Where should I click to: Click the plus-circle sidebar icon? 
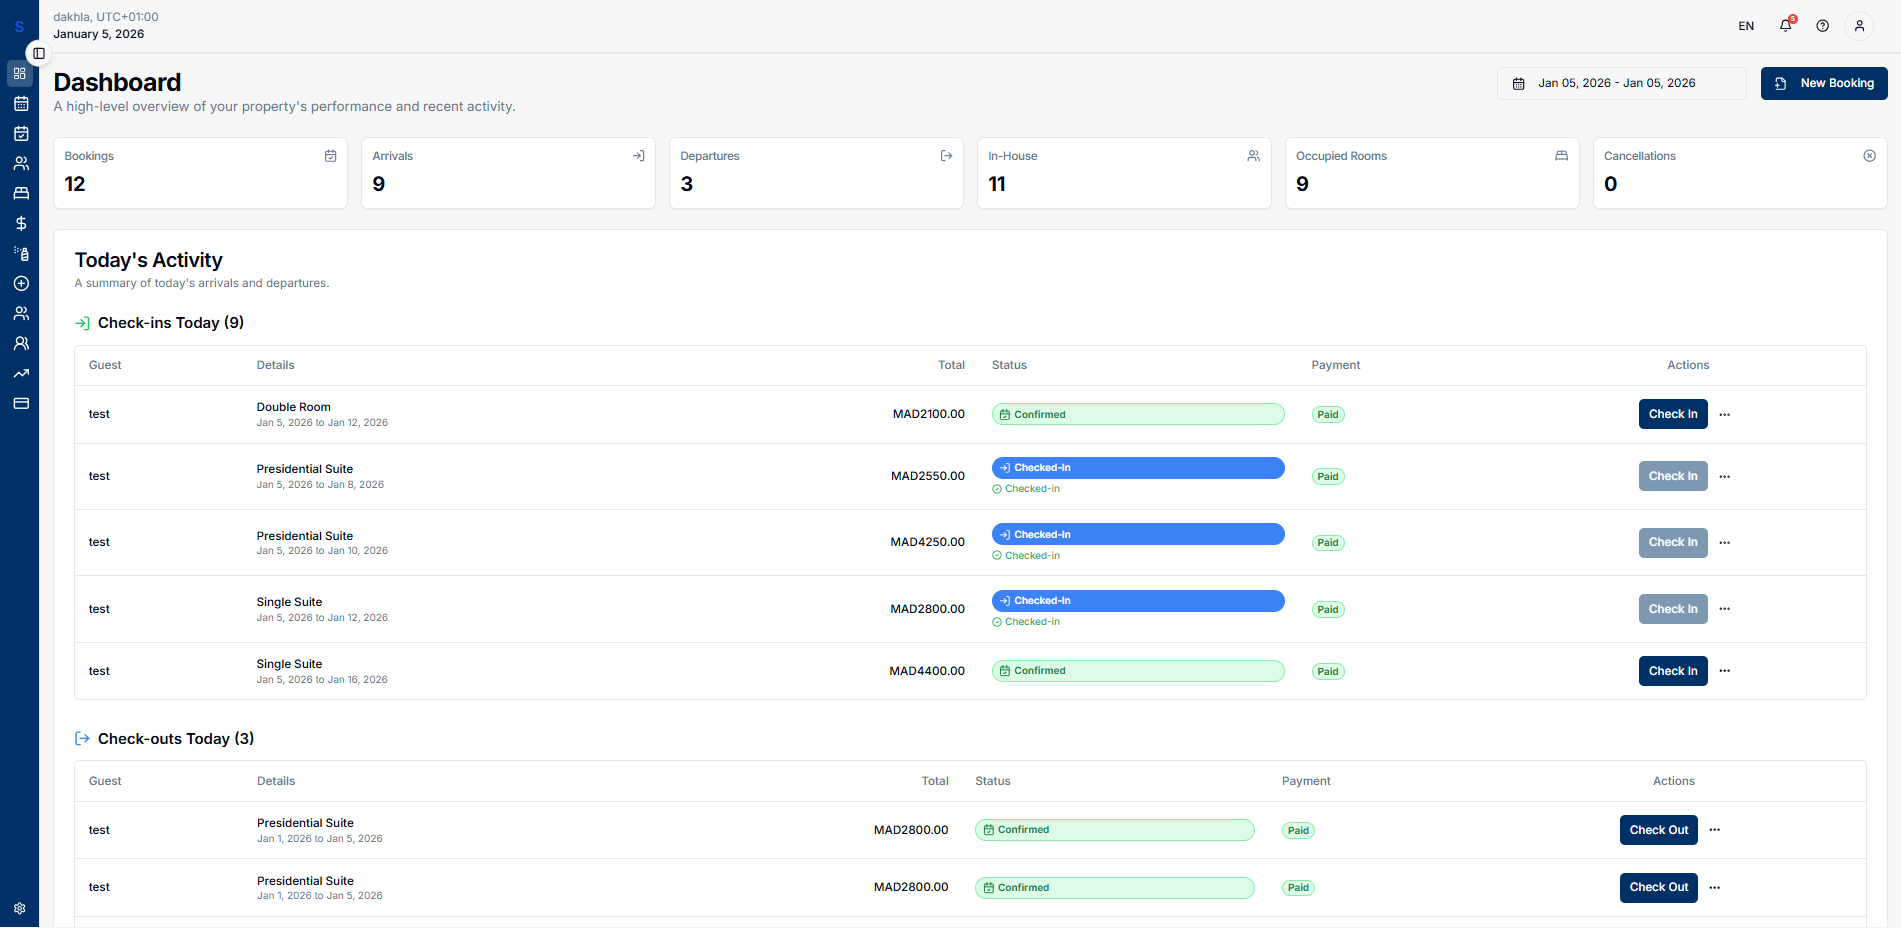tap(20, 284)
